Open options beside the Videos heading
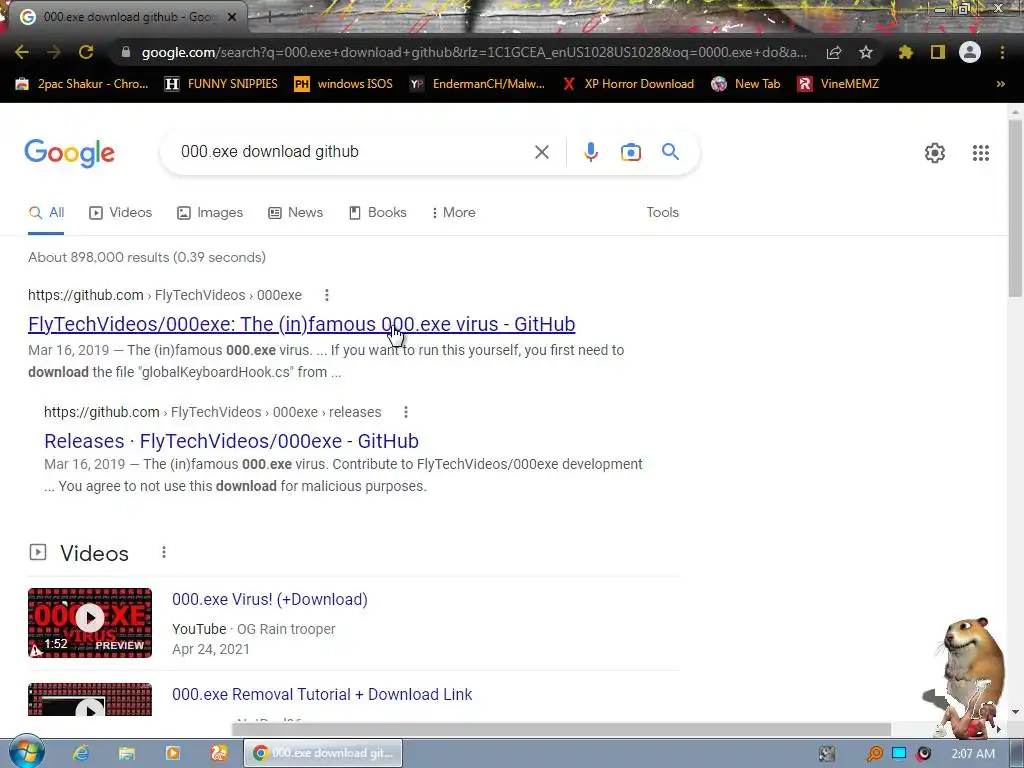 coord(164,552)
